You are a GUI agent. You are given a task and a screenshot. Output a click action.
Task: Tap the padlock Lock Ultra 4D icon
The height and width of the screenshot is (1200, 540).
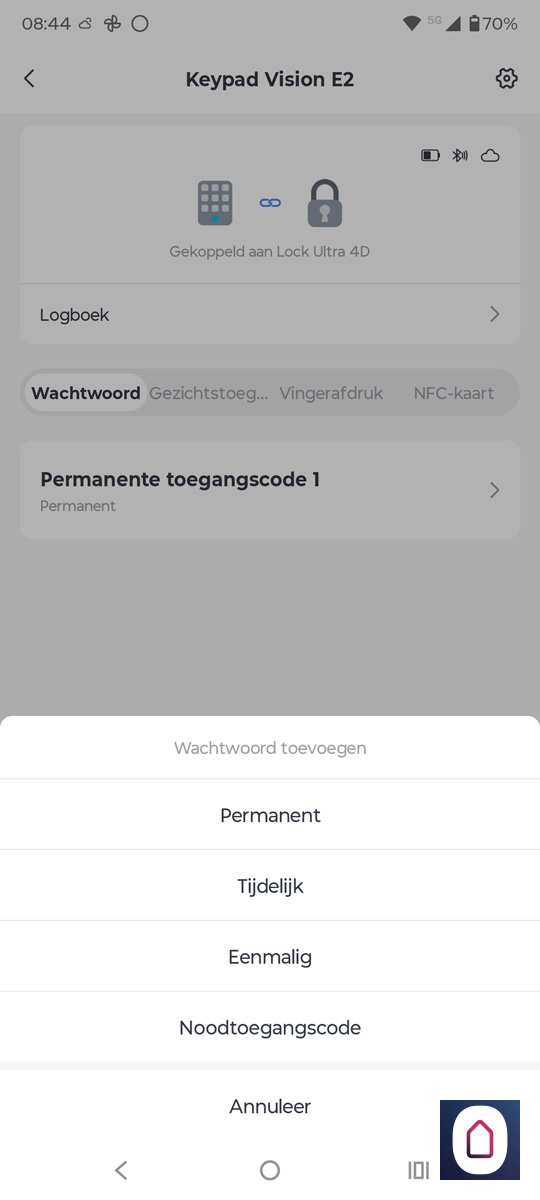click(325, 203)
